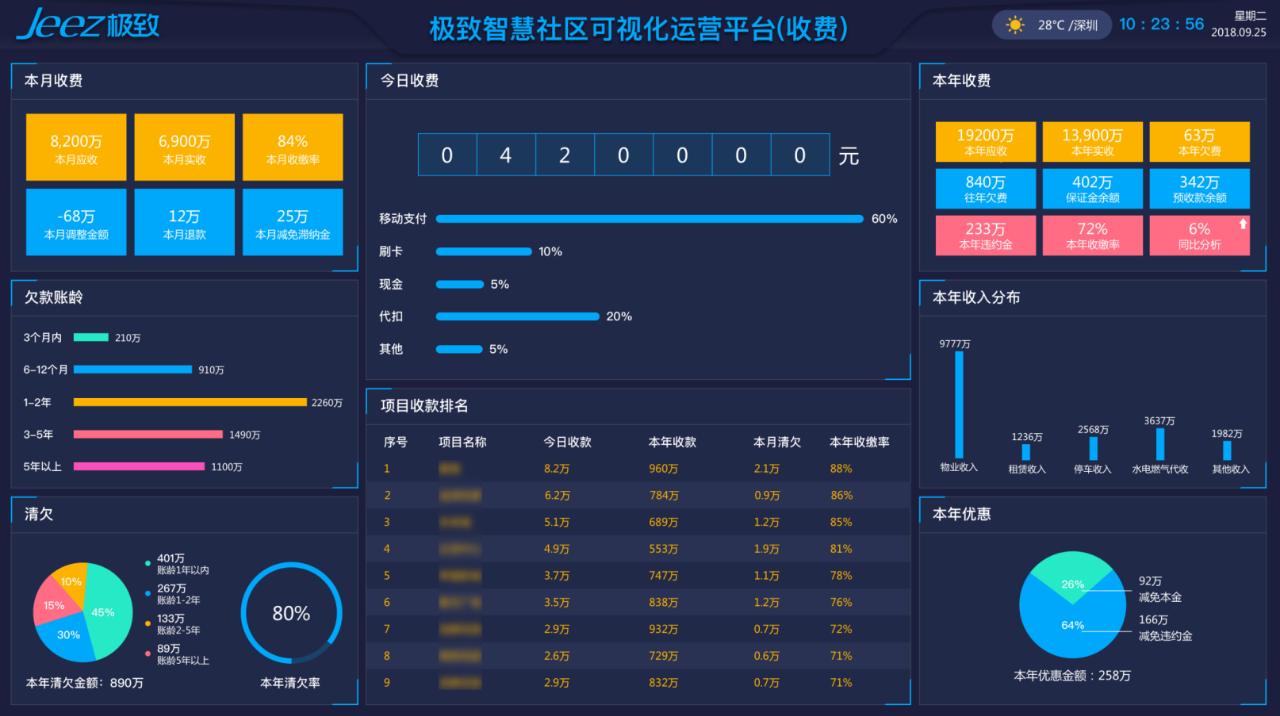Viewport: 1280px width, 716px height.
Task: Click the 代扣 20% progress bar
Action: [517, 317]
